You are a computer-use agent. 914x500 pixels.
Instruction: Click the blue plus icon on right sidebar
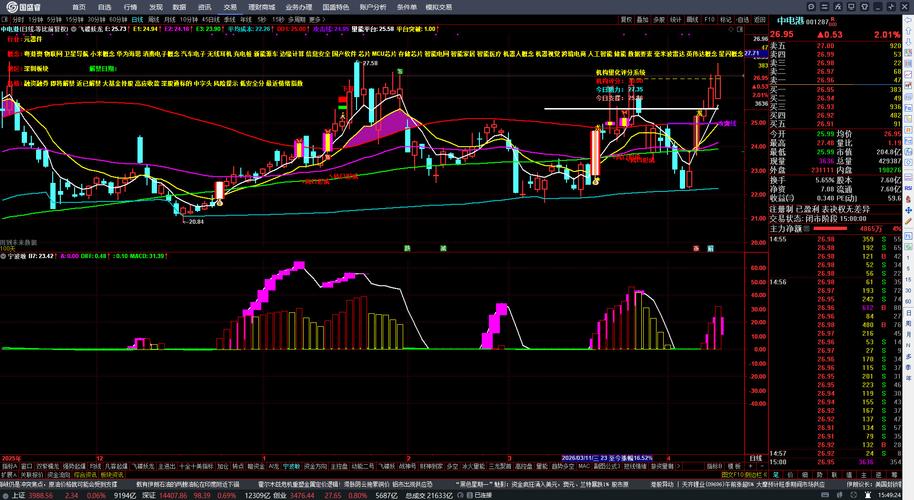(x=908, y=210)
